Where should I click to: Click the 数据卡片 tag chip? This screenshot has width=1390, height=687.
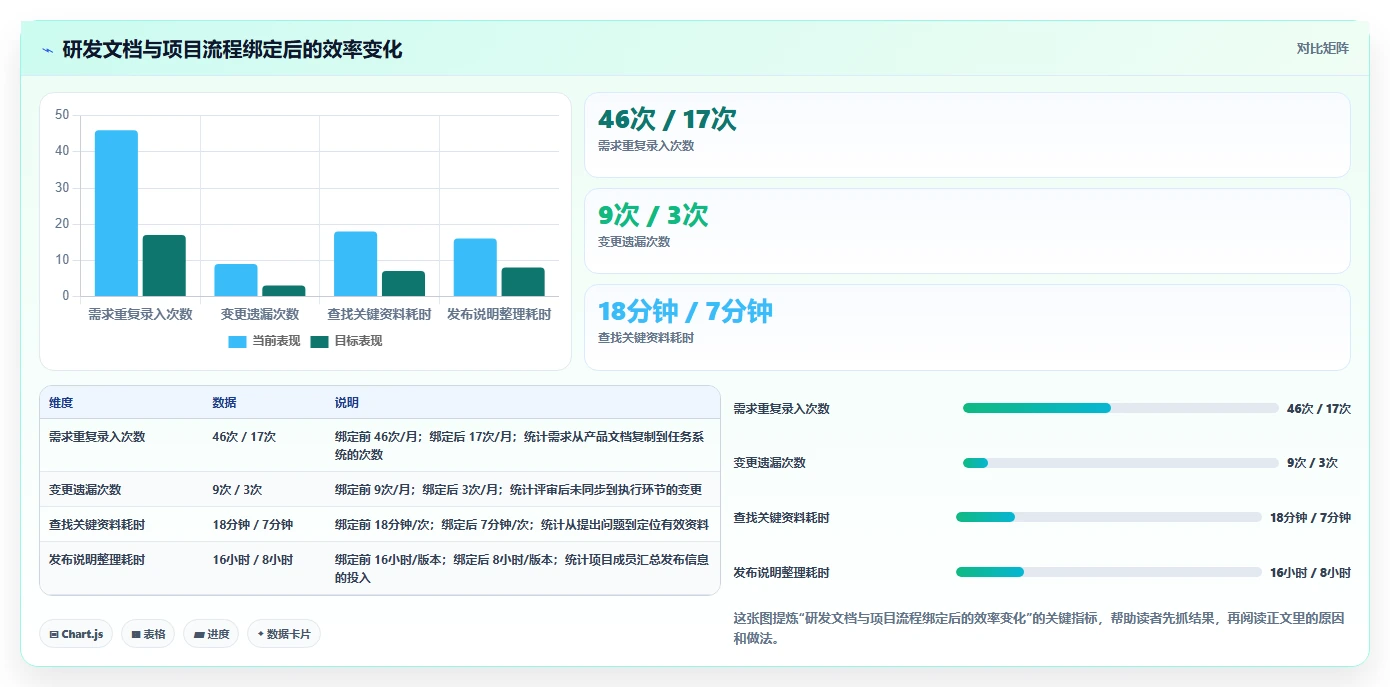click(284, 634)
